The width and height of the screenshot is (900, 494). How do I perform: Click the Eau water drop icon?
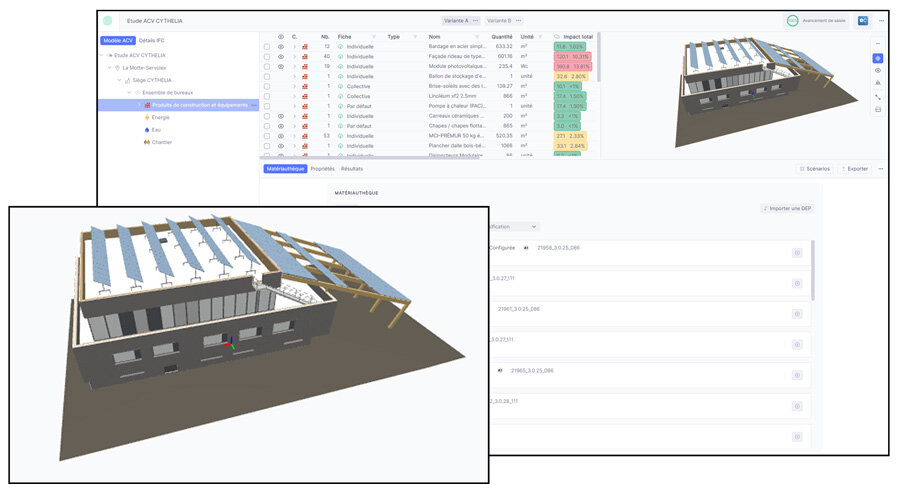click(146, 129)
